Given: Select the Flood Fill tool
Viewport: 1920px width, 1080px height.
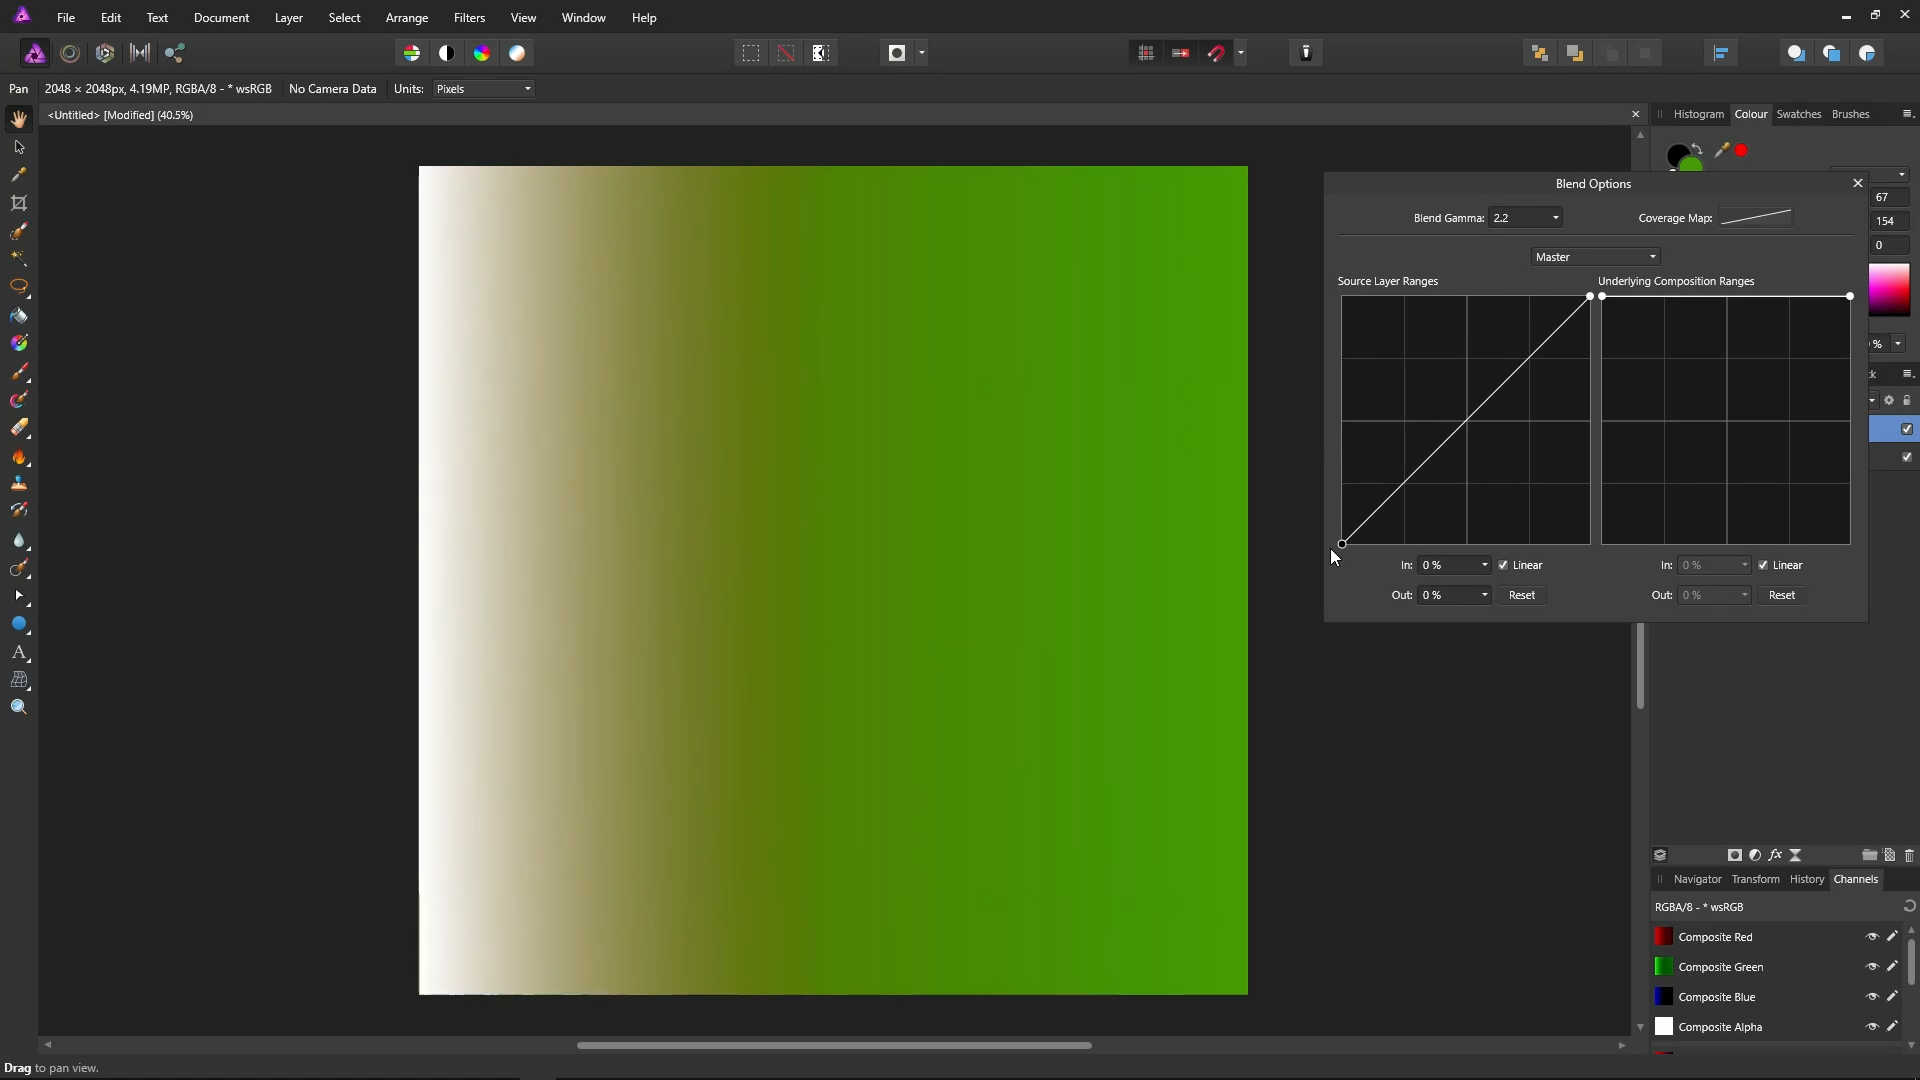Looking at the screenshot, I should [19, 316].
